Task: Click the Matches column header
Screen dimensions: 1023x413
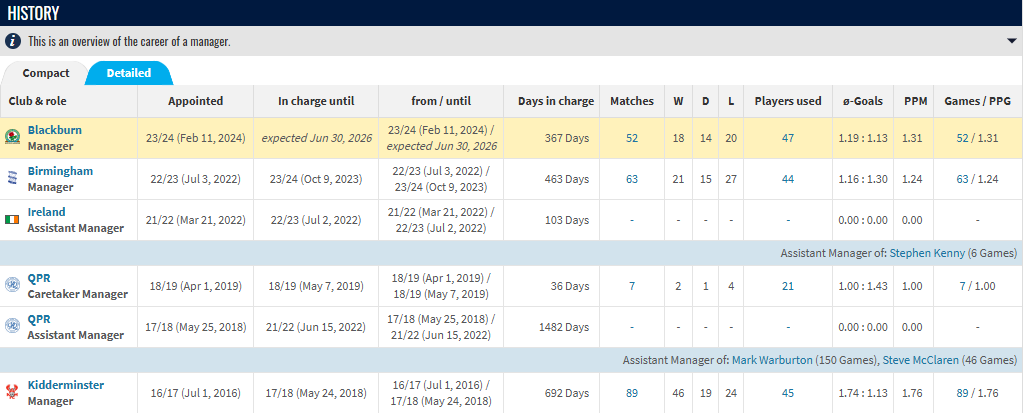Action: 632,101
